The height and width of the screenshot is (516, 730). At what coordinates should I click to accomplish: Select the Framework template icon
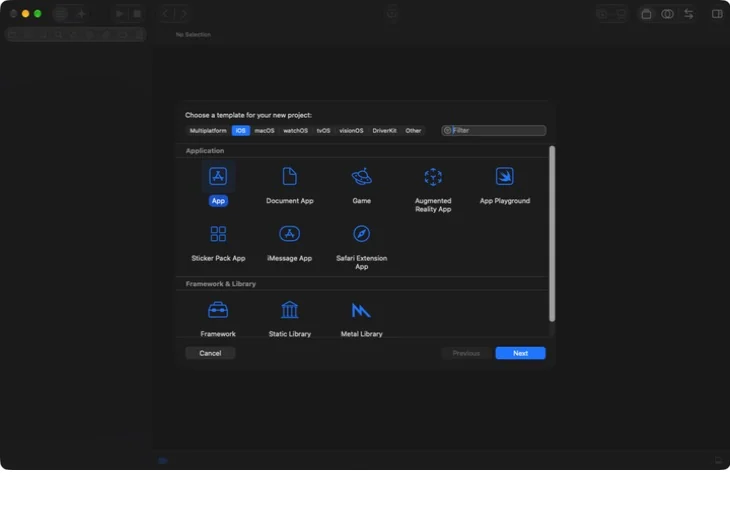pyautogui.click(x=218, y=310)
